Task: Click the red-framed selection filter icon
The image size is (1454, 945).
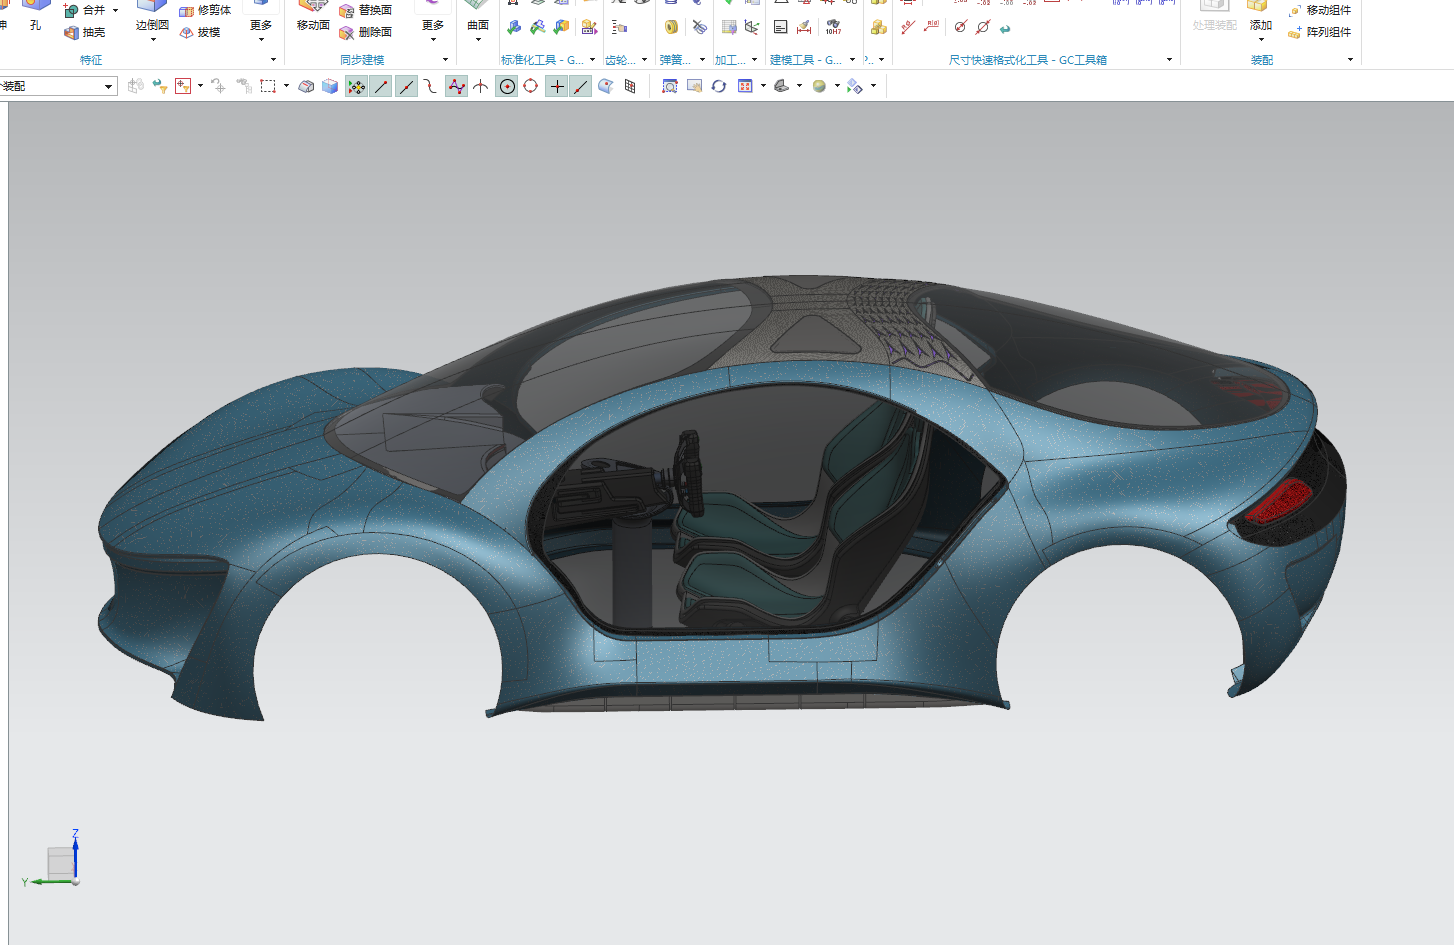Action: [x=183, y=86]
